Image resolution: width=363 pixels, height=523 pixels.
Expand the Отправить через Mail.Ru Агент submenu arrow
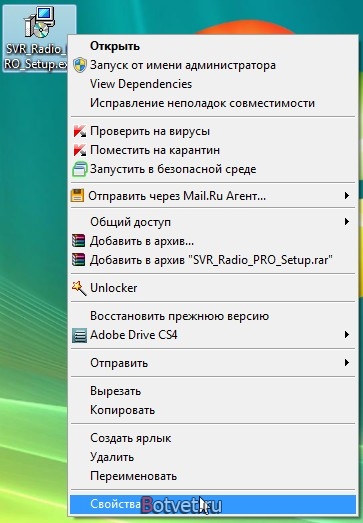tap(347, 195)
